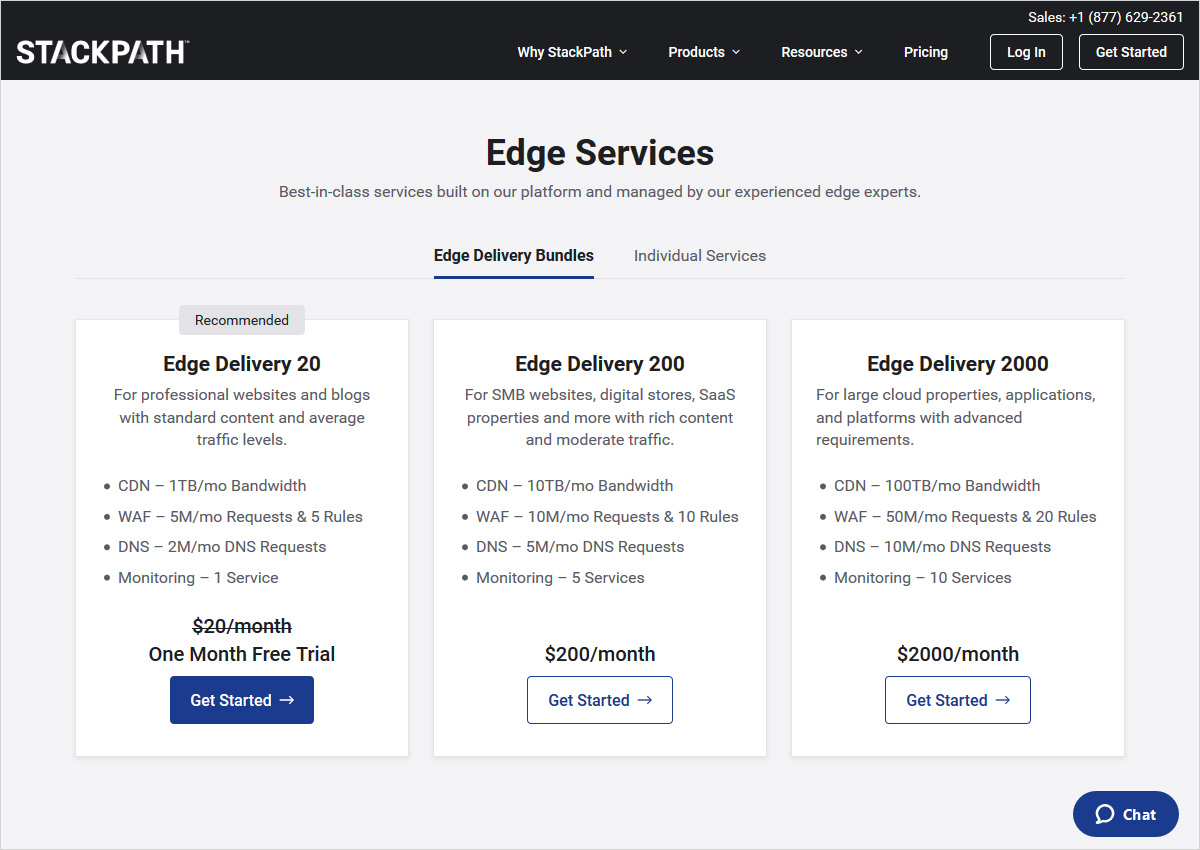Click Get Started in the header
Viewport: 1200px width, 850px height.
pyautogui.click(x=1130, y=52)
